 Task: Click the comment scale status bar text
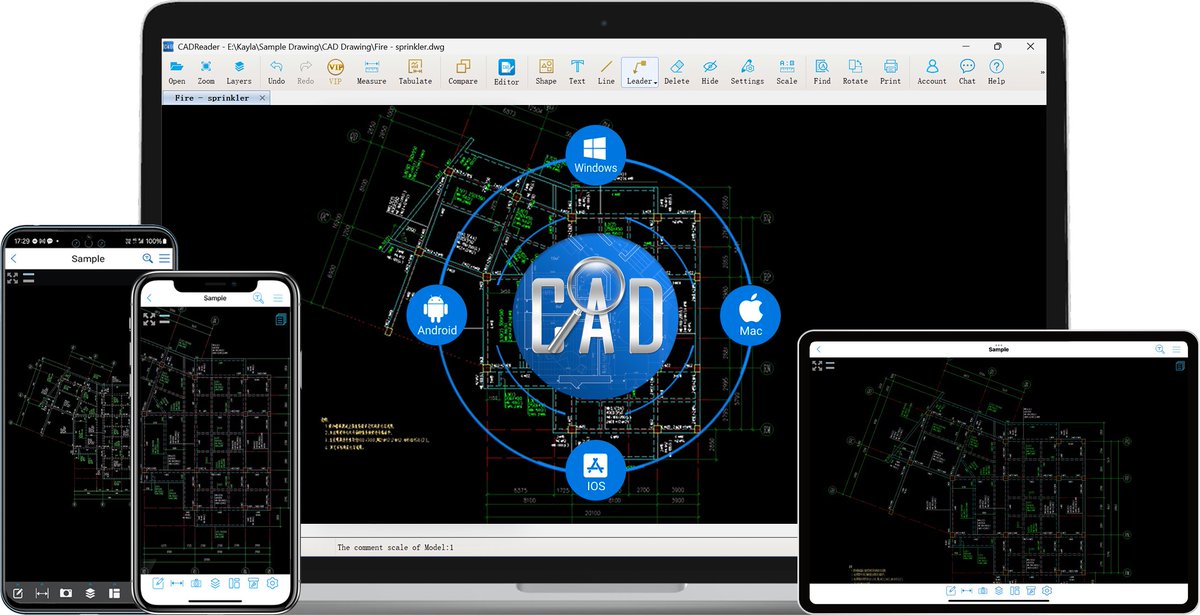(x=395, y=548)
